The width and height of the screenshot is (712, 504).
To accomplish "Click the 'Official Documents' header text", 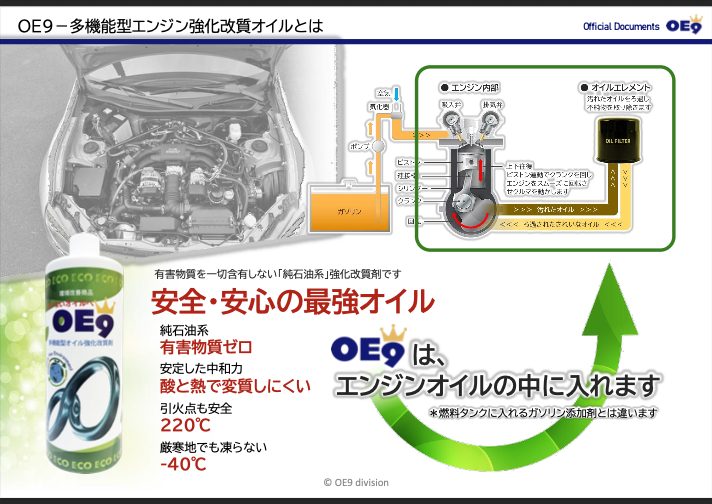I will 621,26.
